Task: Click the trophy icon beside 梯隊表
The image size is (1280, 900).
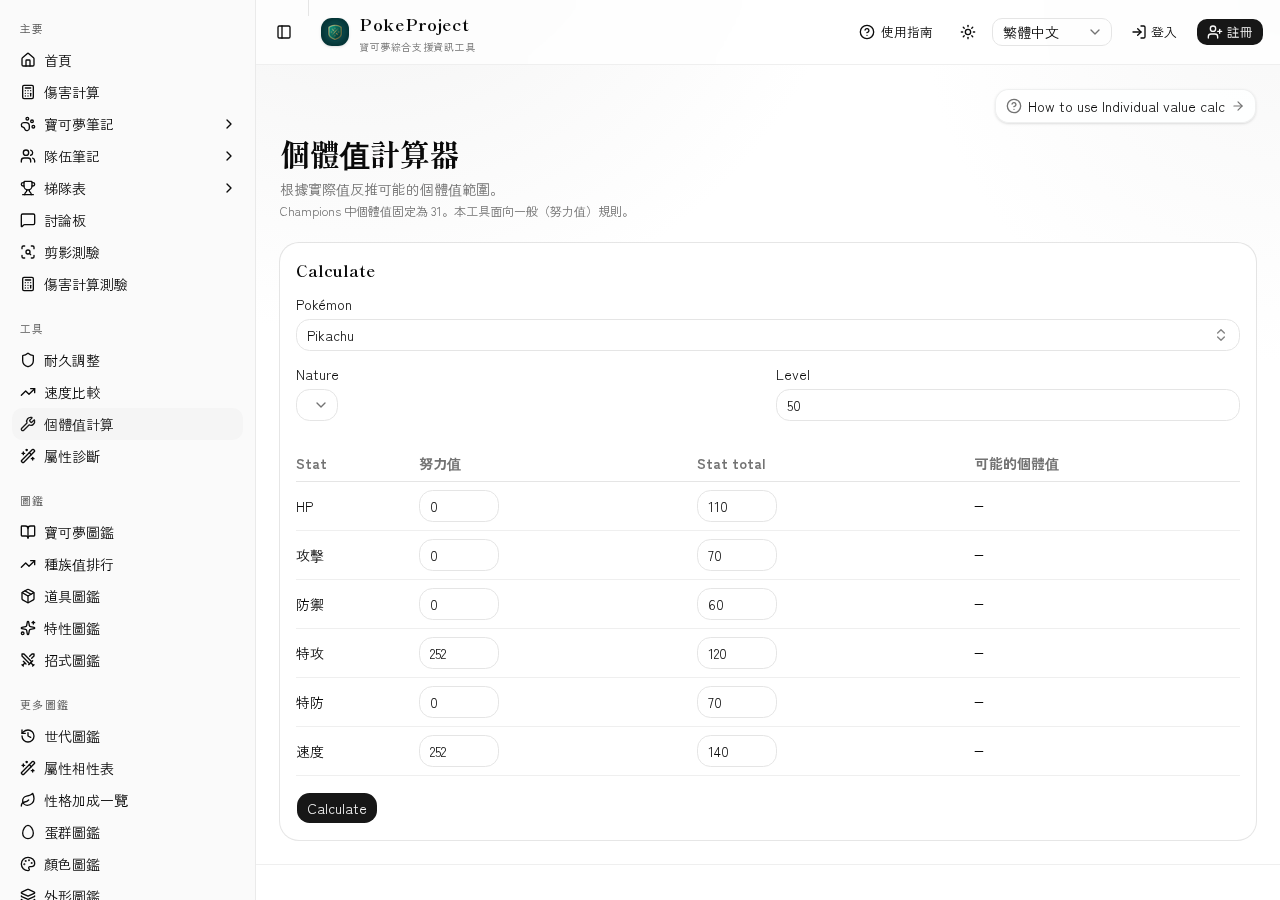Action: [x=28, y=188]
